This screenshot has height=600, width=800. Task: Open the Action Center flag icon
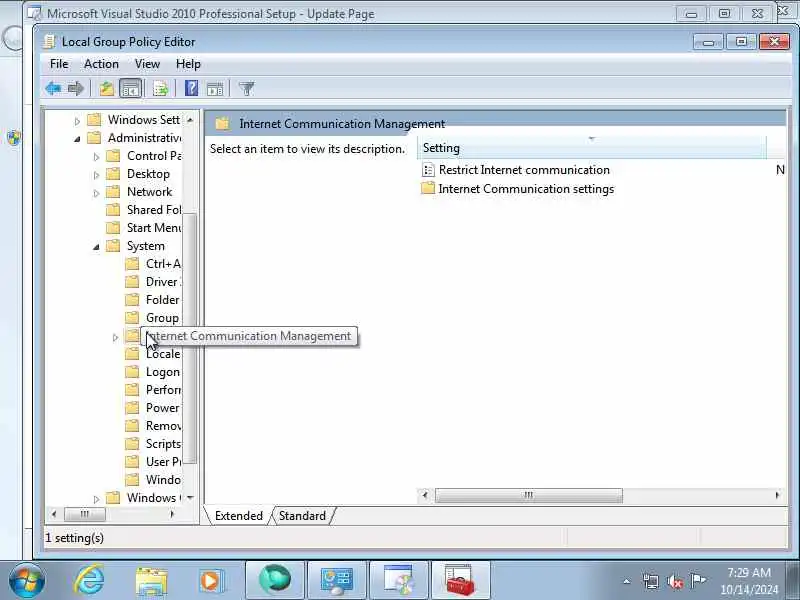[698, 581]
